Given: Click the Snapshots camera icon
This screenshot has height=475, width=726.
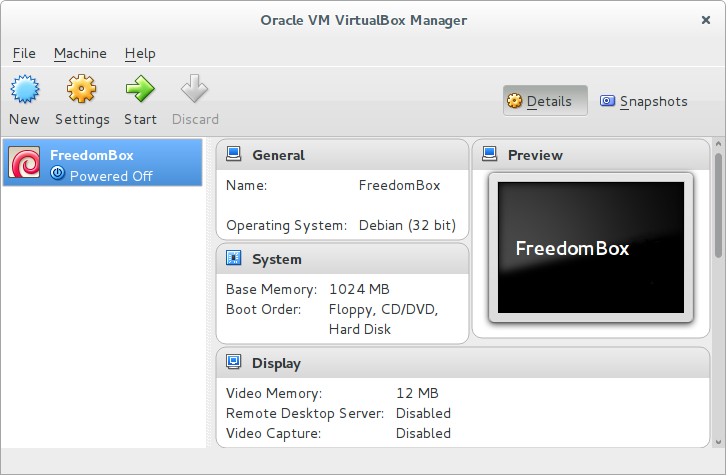Looking at the screenshot, I should [607, 100].
